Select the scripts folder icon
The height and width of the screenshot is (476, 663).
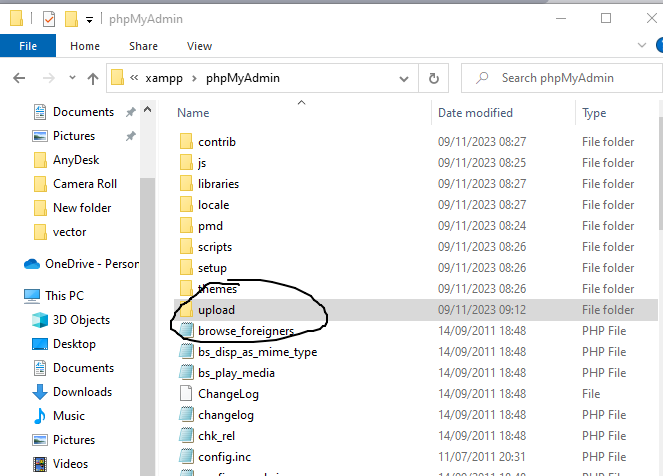[186, 247]
